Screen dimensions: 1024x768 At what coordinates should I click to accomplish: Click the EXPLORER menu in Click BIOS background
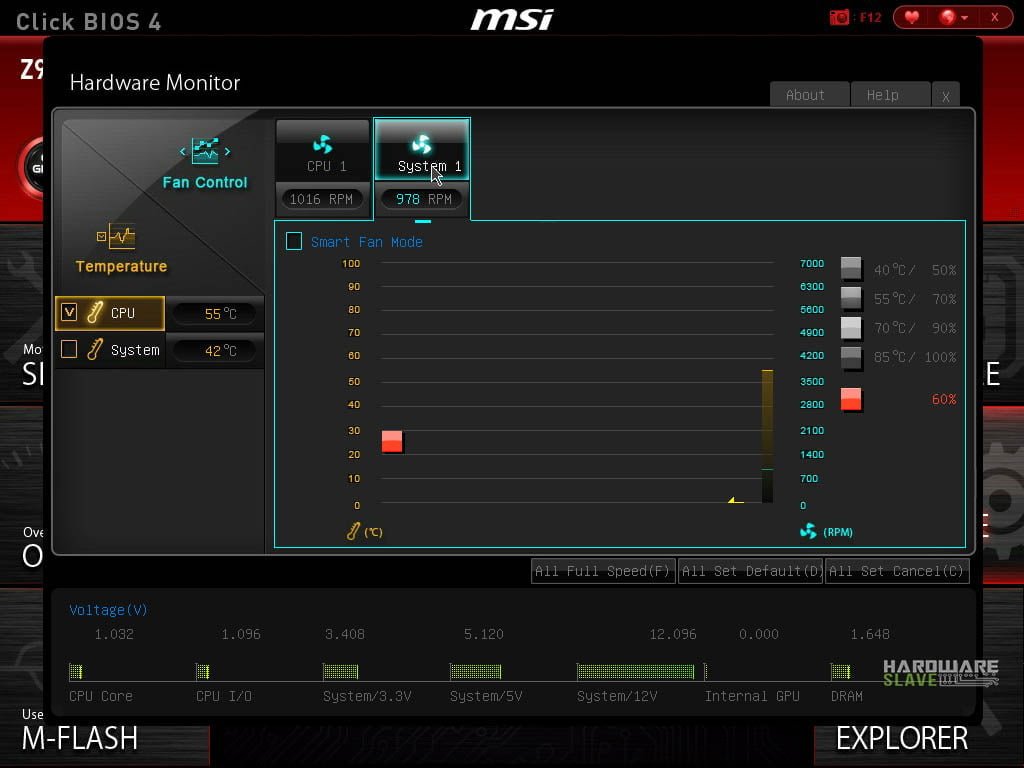pos(902,739)
